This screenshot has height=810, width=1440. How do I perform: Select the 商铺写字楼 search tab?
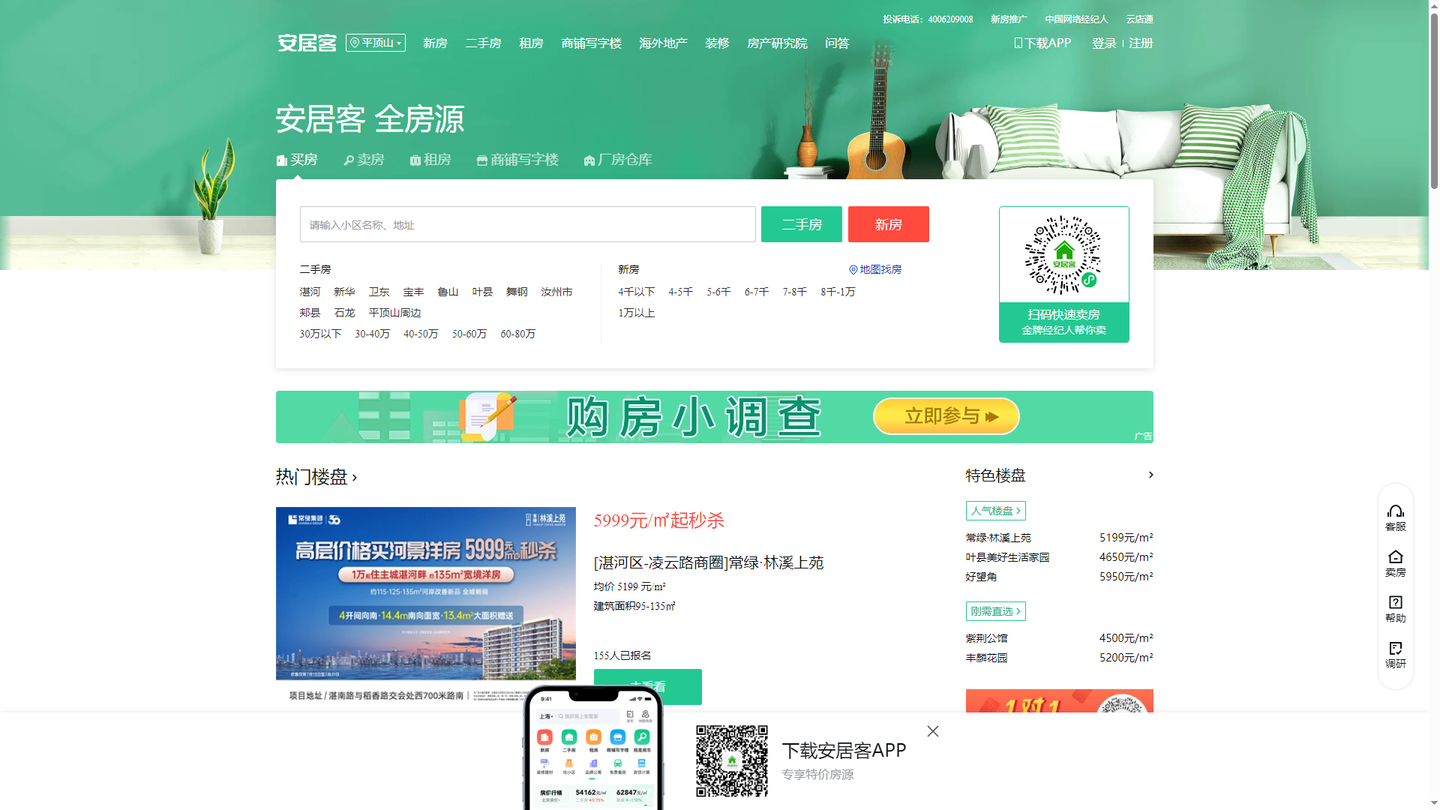click(517, 160)
